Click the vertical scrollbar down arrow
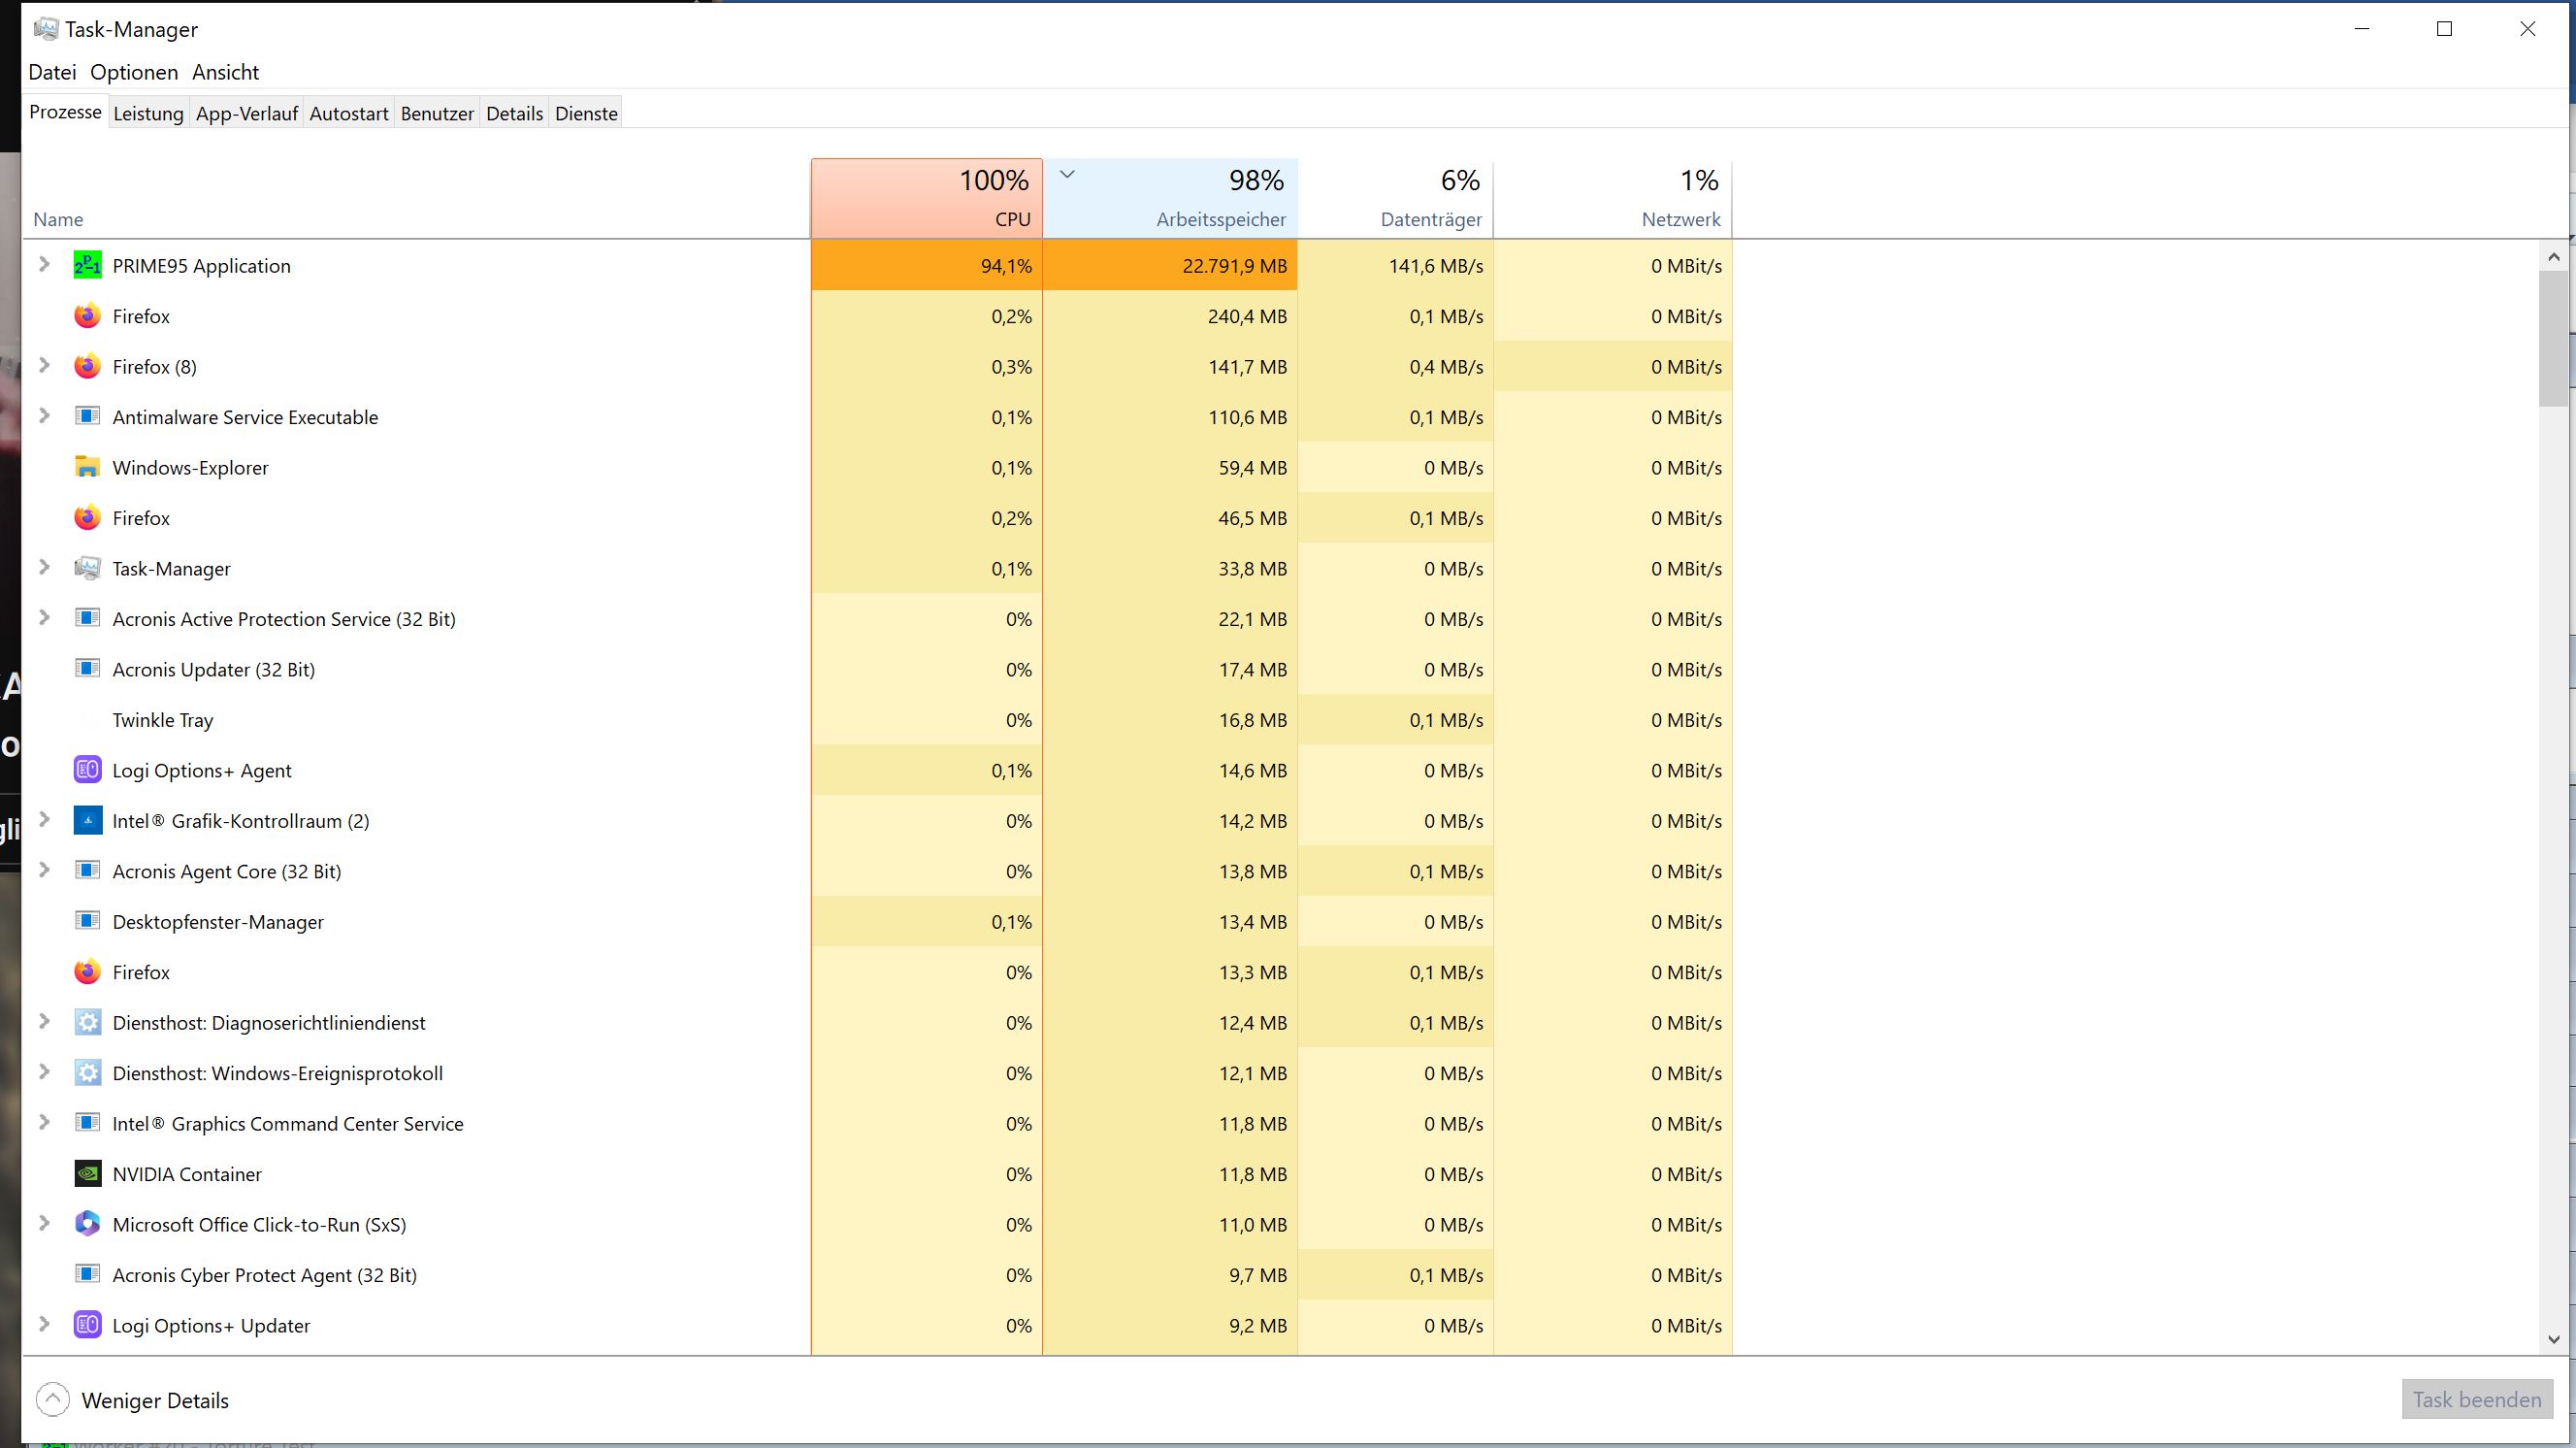Screen dimensions: 2576x1448 [x=2553, y=1339]
